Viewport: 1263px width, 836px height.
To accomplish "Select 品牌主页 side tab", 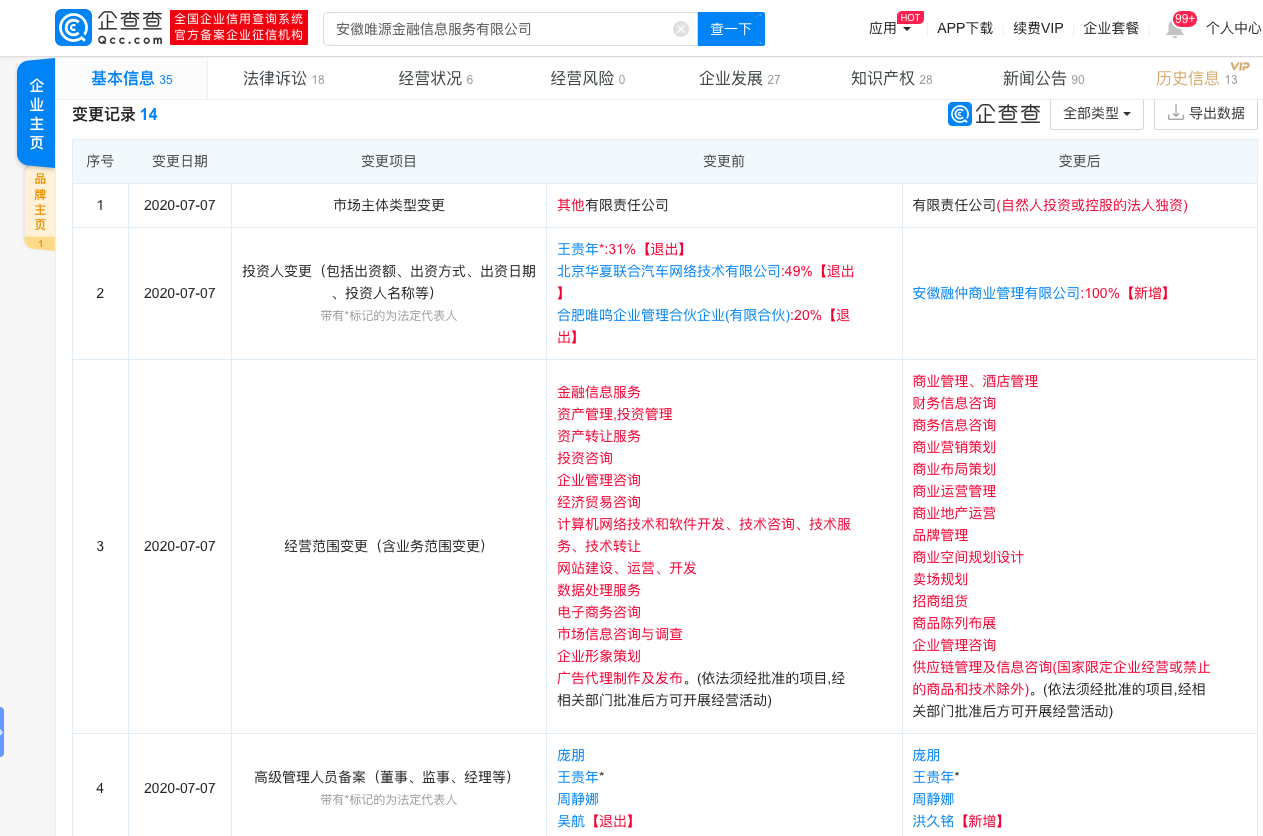I will pos(40,208).
